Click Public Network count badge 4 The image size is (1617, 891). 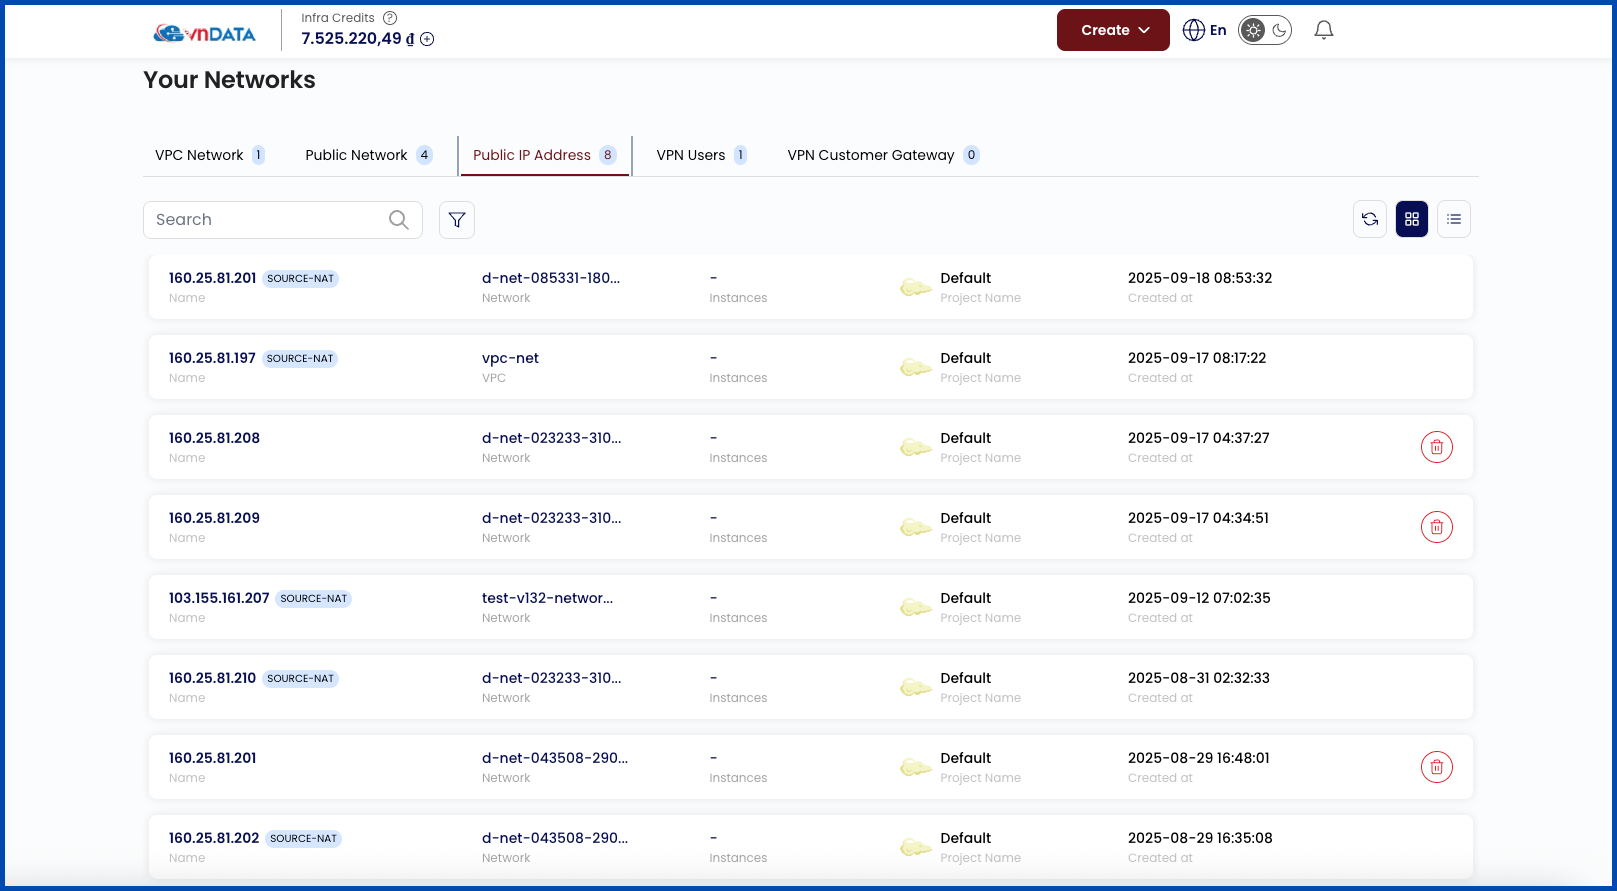(424, 155)
